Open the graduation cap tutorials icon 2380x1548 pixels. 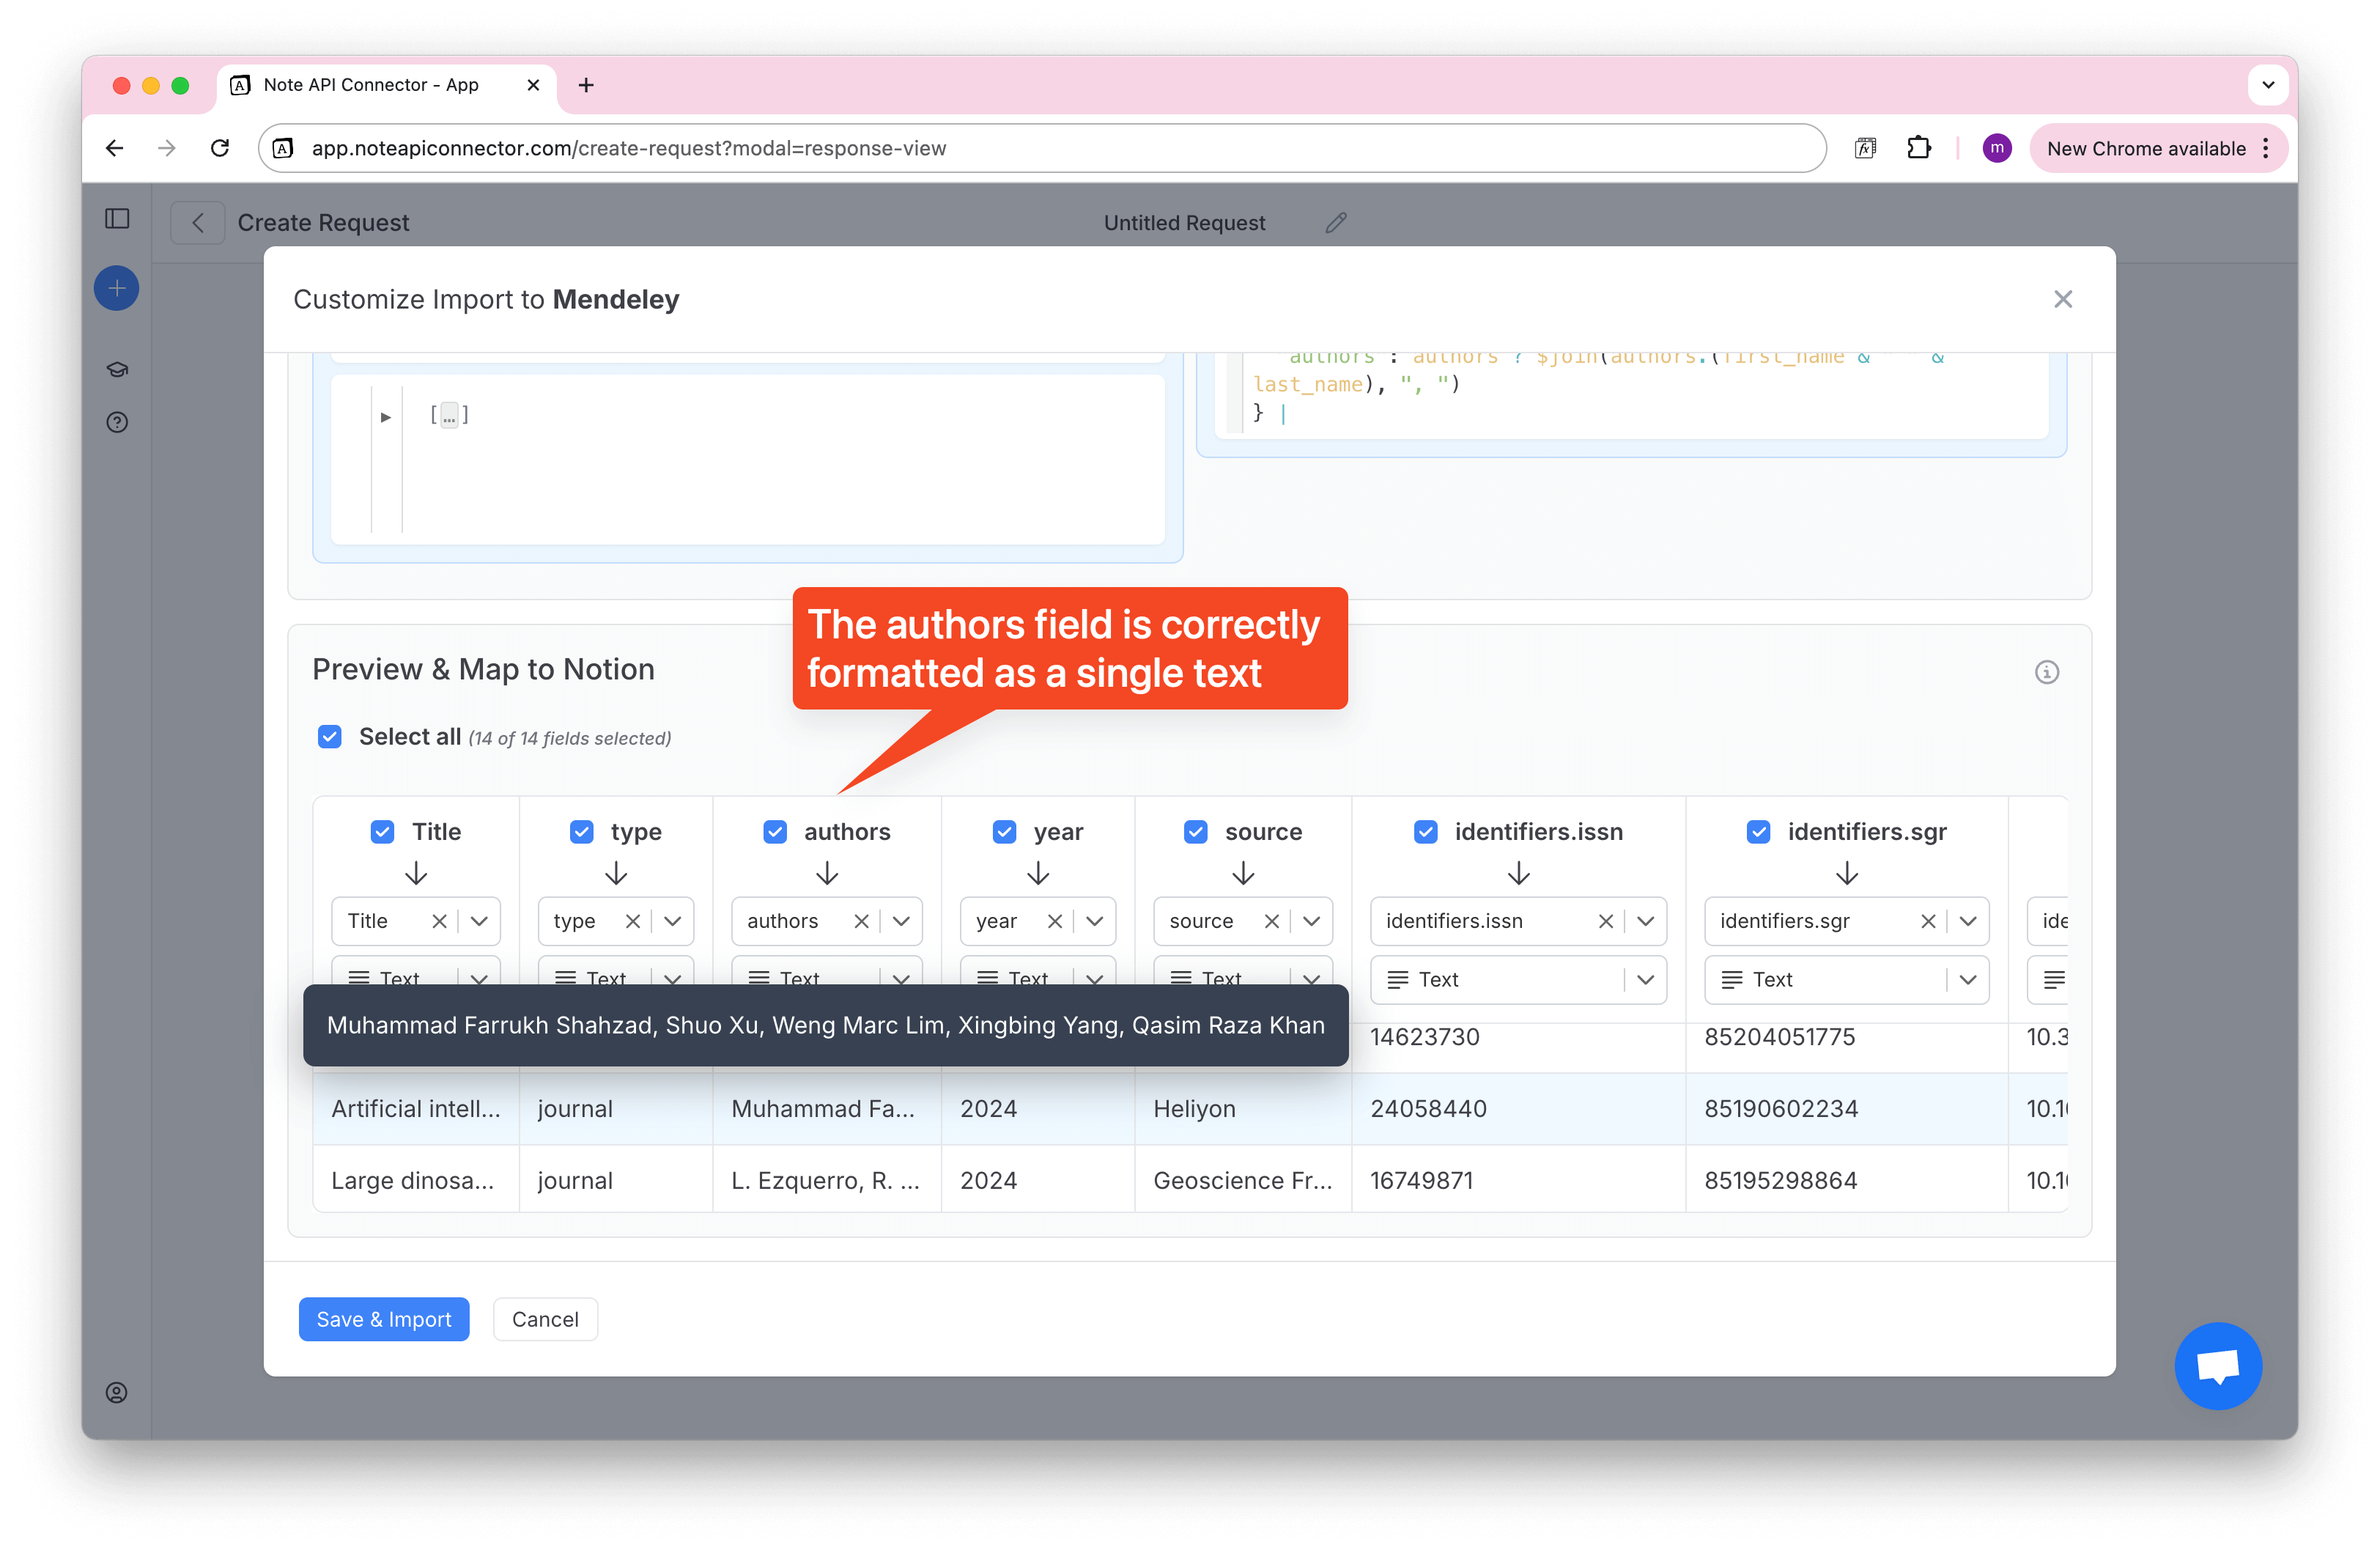tap(117, 369)
